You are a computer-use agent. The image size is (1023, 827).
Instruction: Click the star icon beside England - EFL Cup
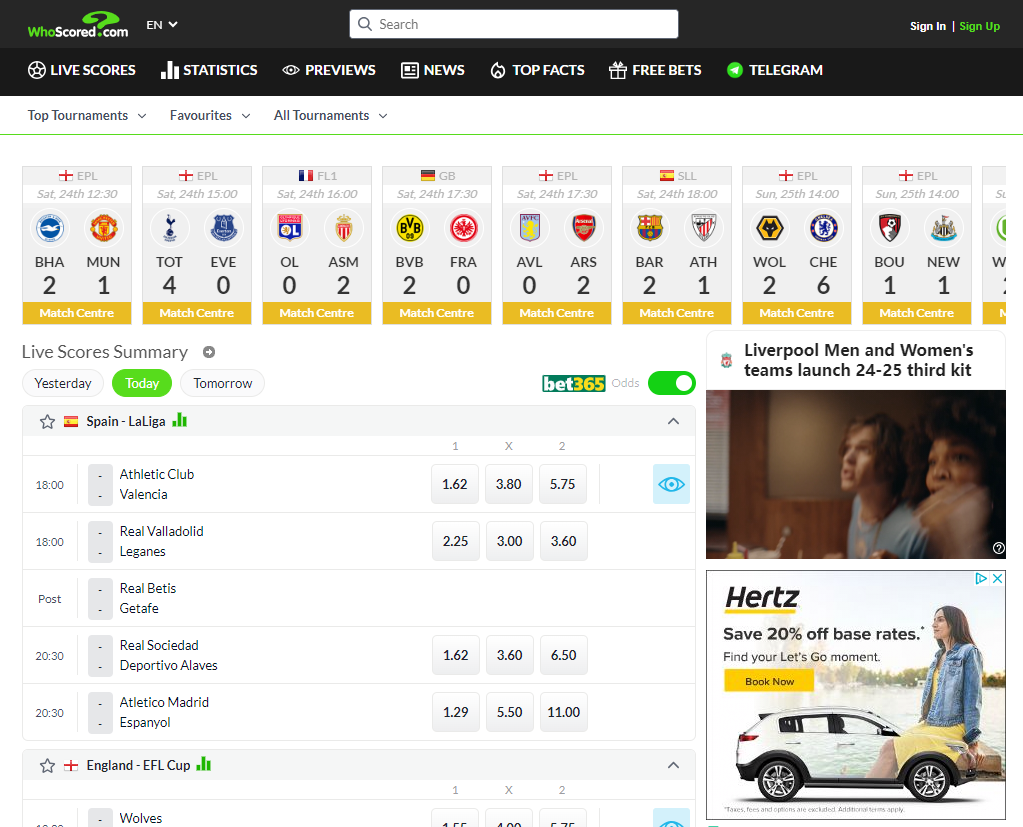pyautogui.click(x=47, y=766)
